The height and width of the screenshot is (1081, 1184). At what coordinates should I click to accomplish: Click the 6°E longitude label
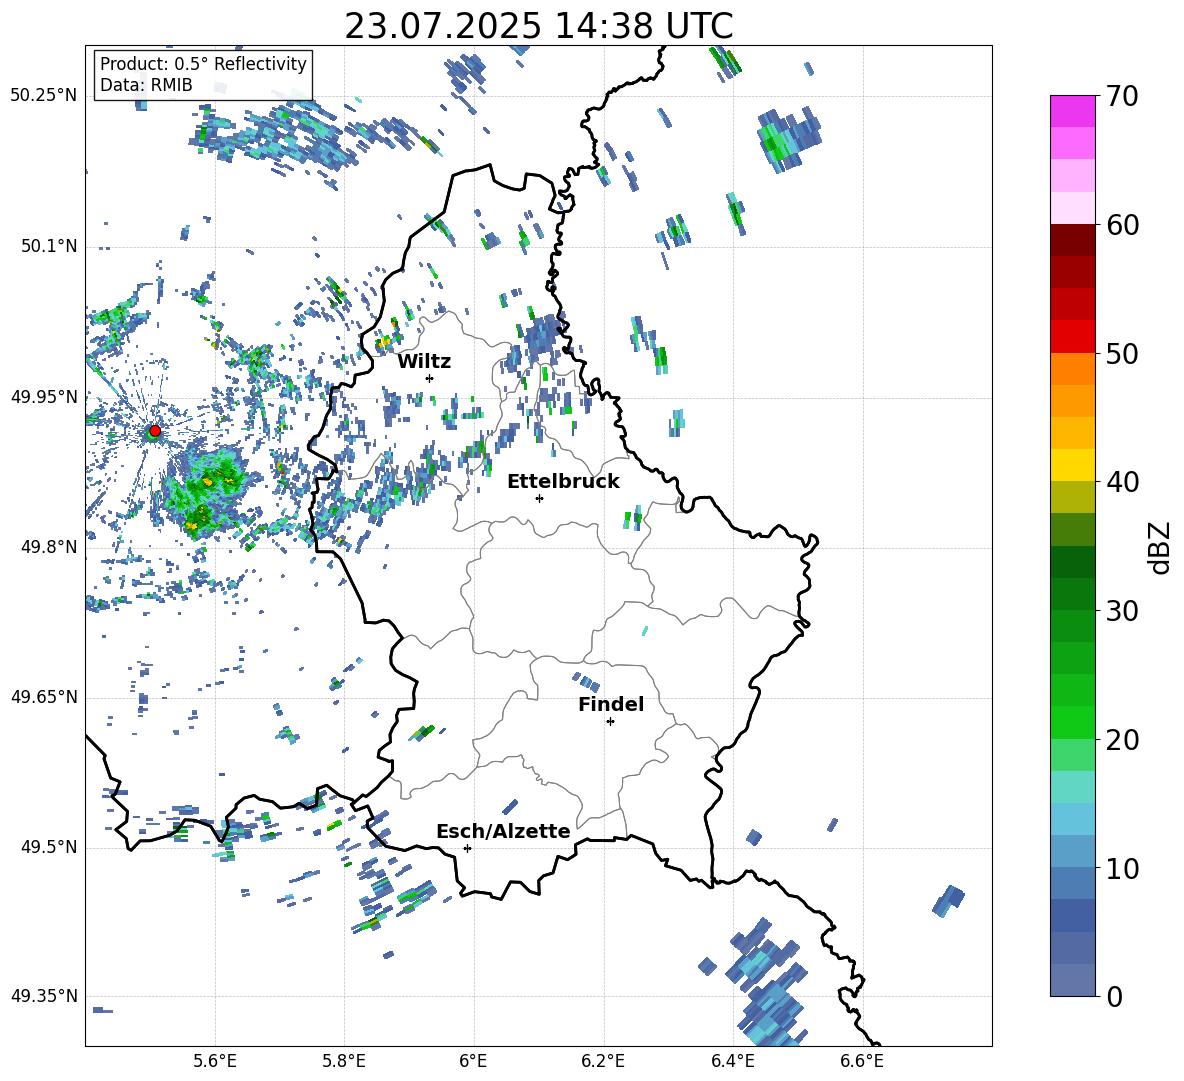[x=473, y=1061]
